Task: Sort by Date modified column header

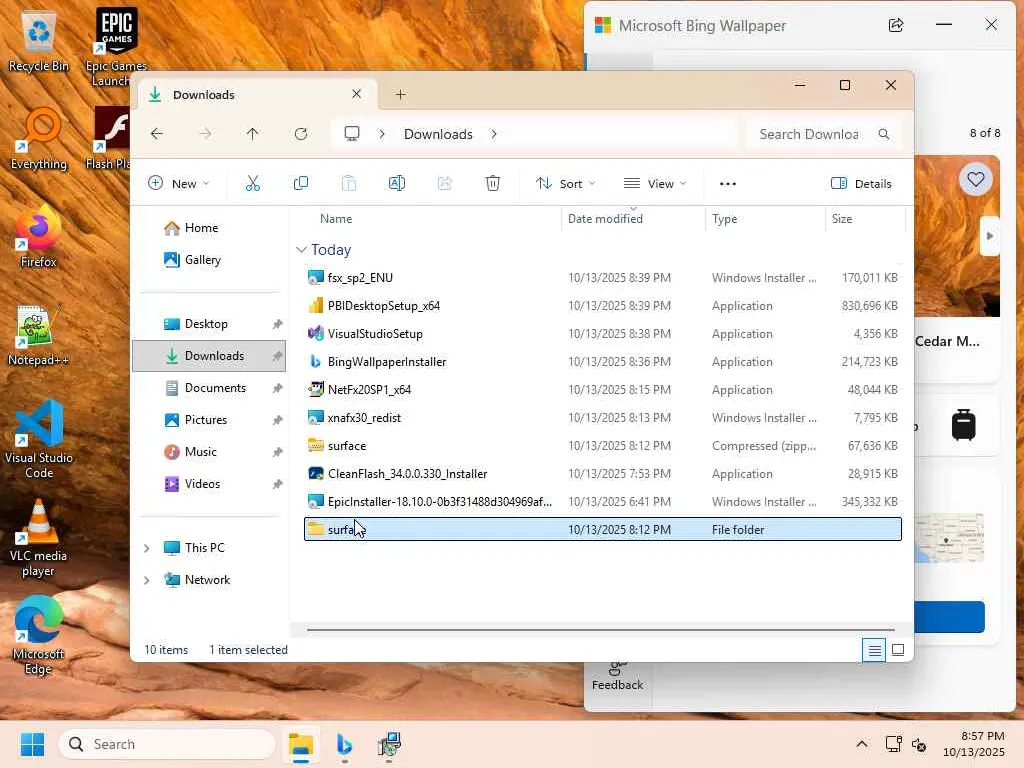Action: pos(633,219)
